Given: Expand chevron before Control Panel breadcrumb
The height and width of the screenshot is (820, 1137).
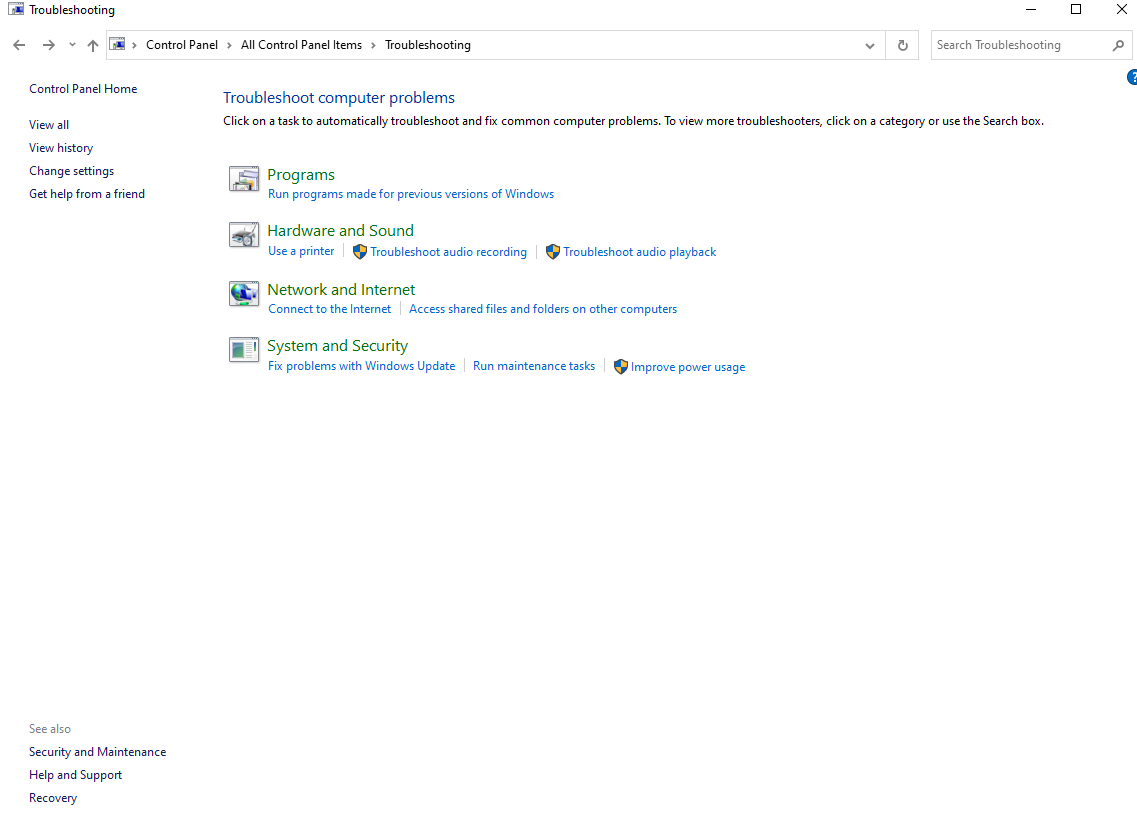Looking at the screenshot, I should [x=134, y=45].
